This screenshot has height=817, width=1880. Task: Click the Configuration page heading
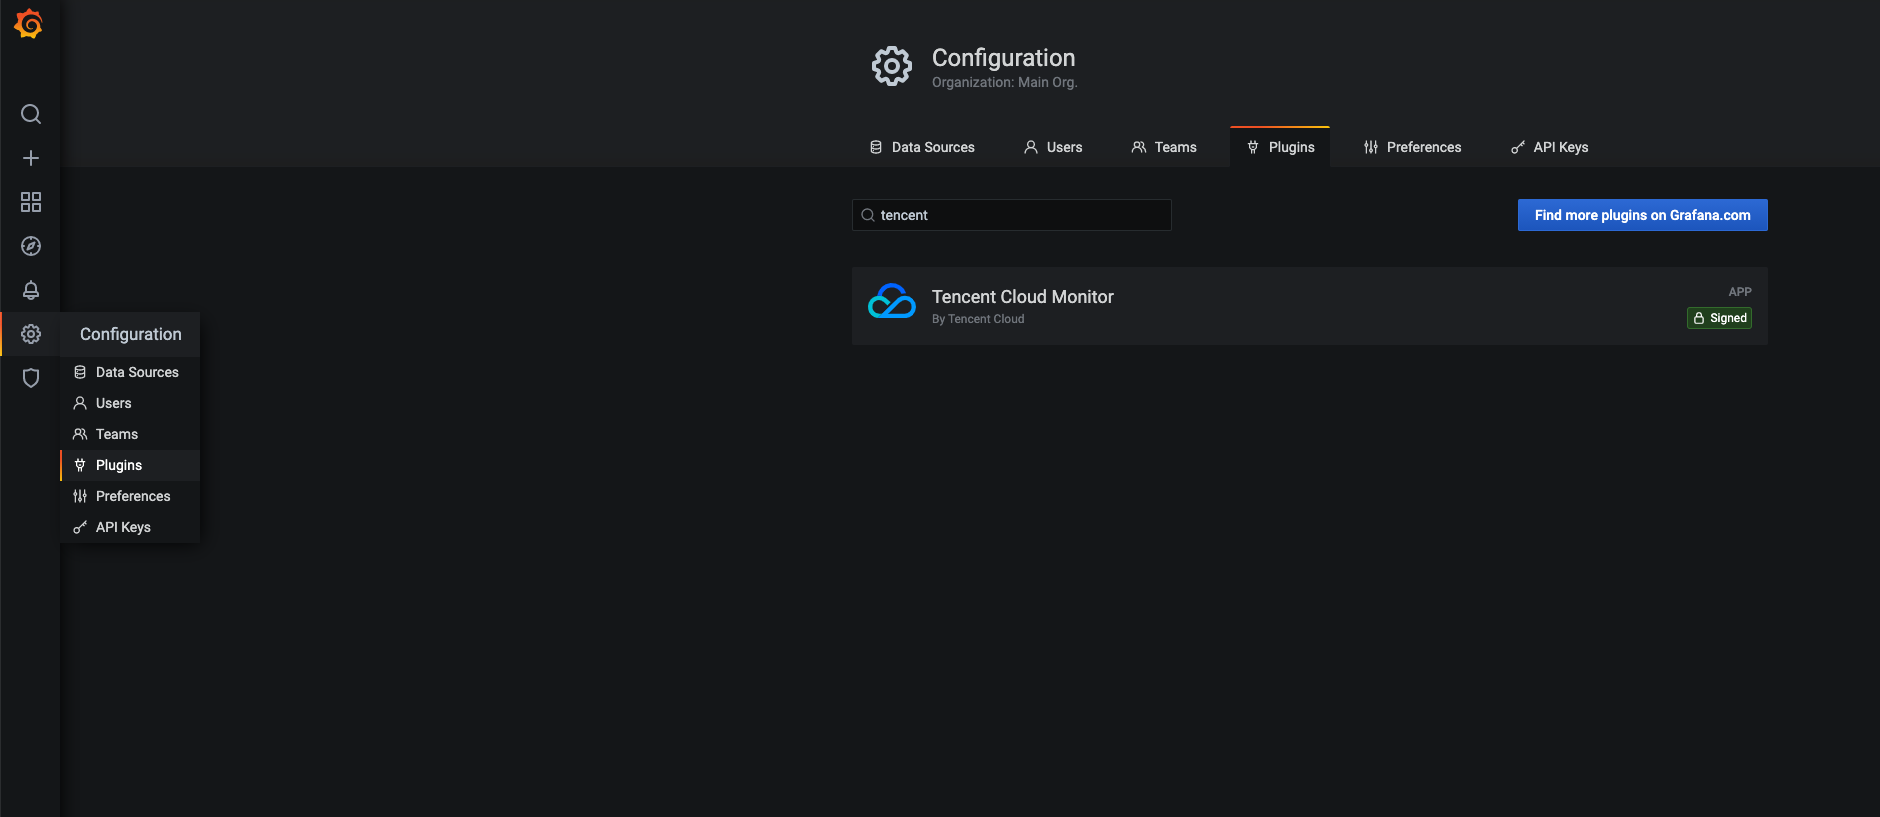(x=1003, y=58)
